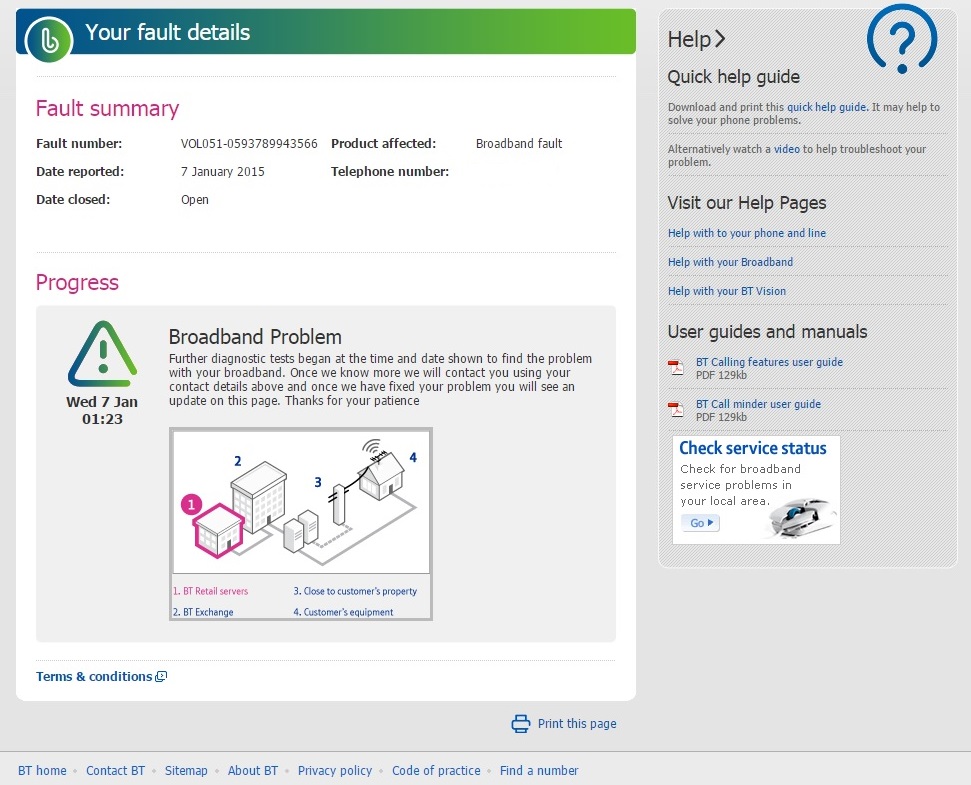The height and width of the screenshot is (785, 971).
Task: Open the quick help guide link
Action: click(826, 107)
